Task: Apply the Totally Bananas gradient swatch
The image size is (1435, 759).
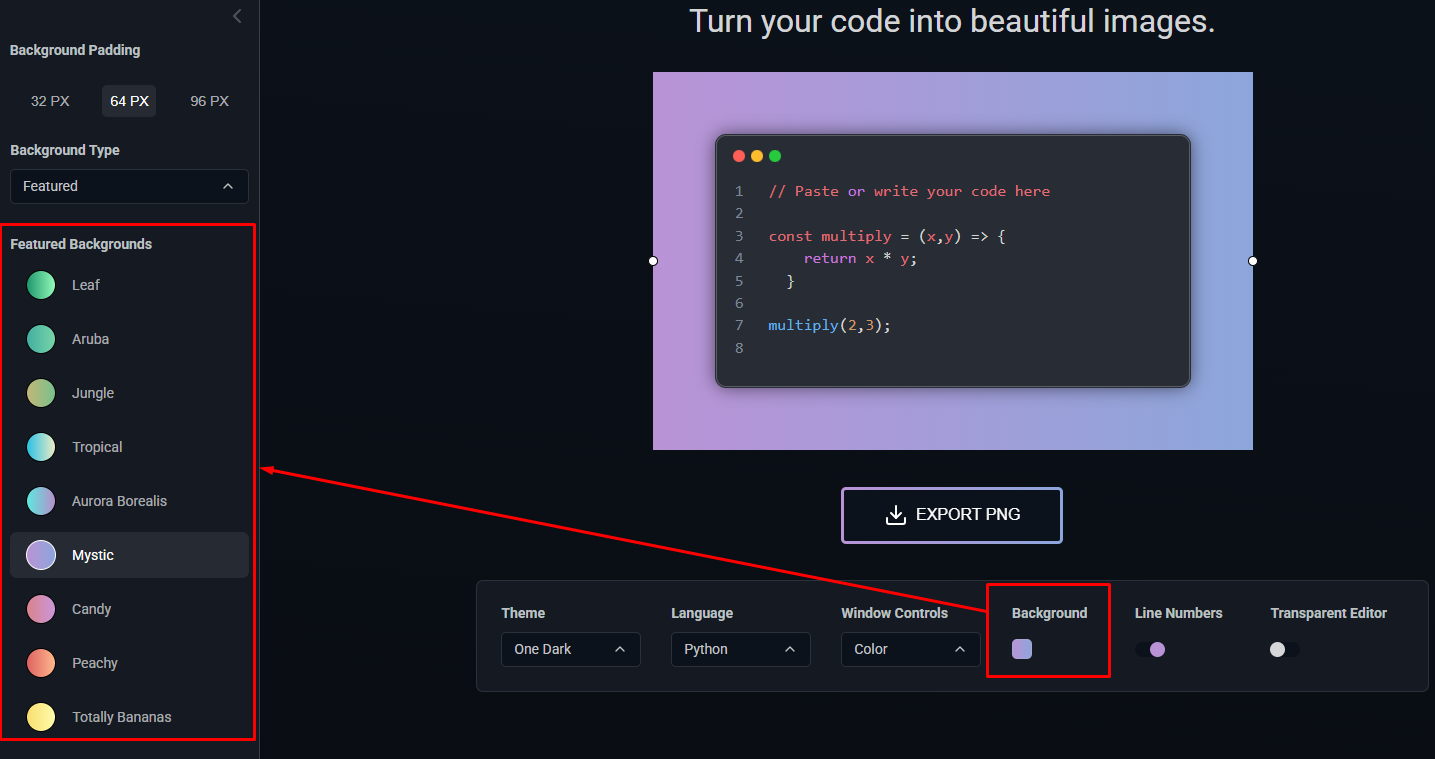Action: [x=41, y=717]
